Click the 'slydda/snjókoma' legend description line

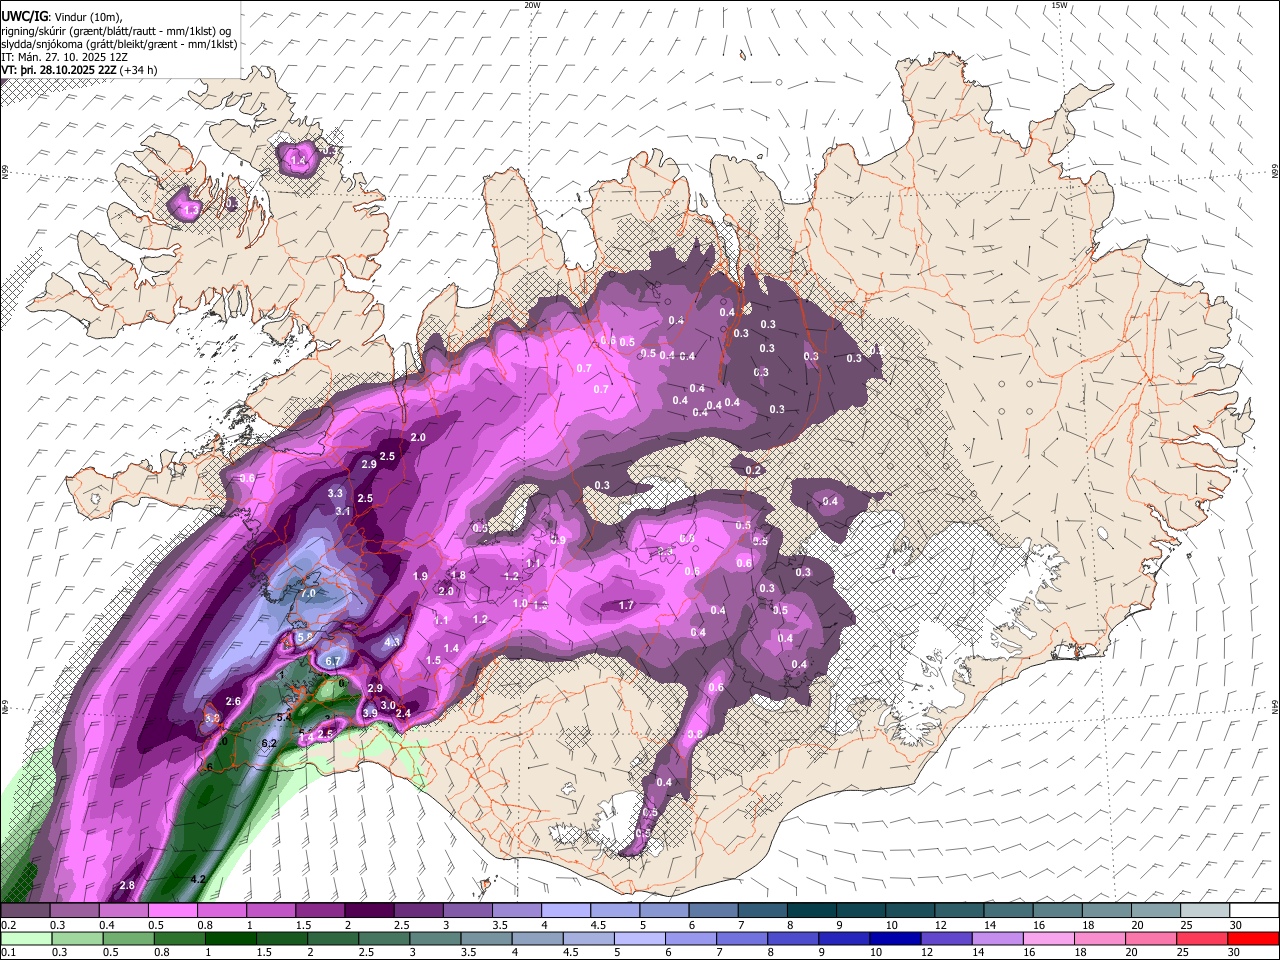point(119,44)
